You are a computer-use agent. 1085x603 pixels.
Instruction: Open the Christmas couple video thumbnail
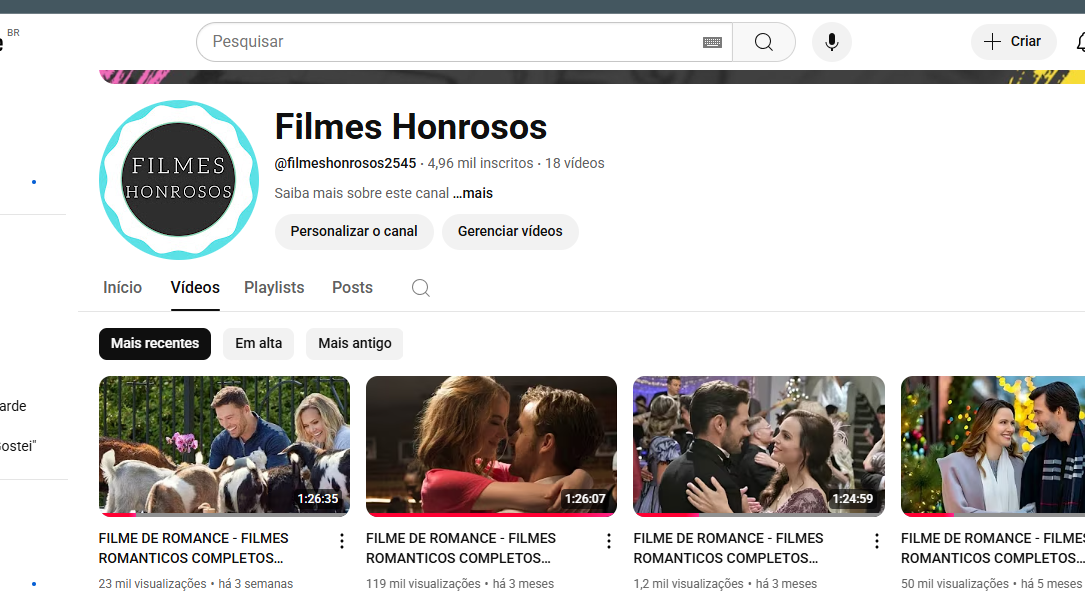click(993, 446)
